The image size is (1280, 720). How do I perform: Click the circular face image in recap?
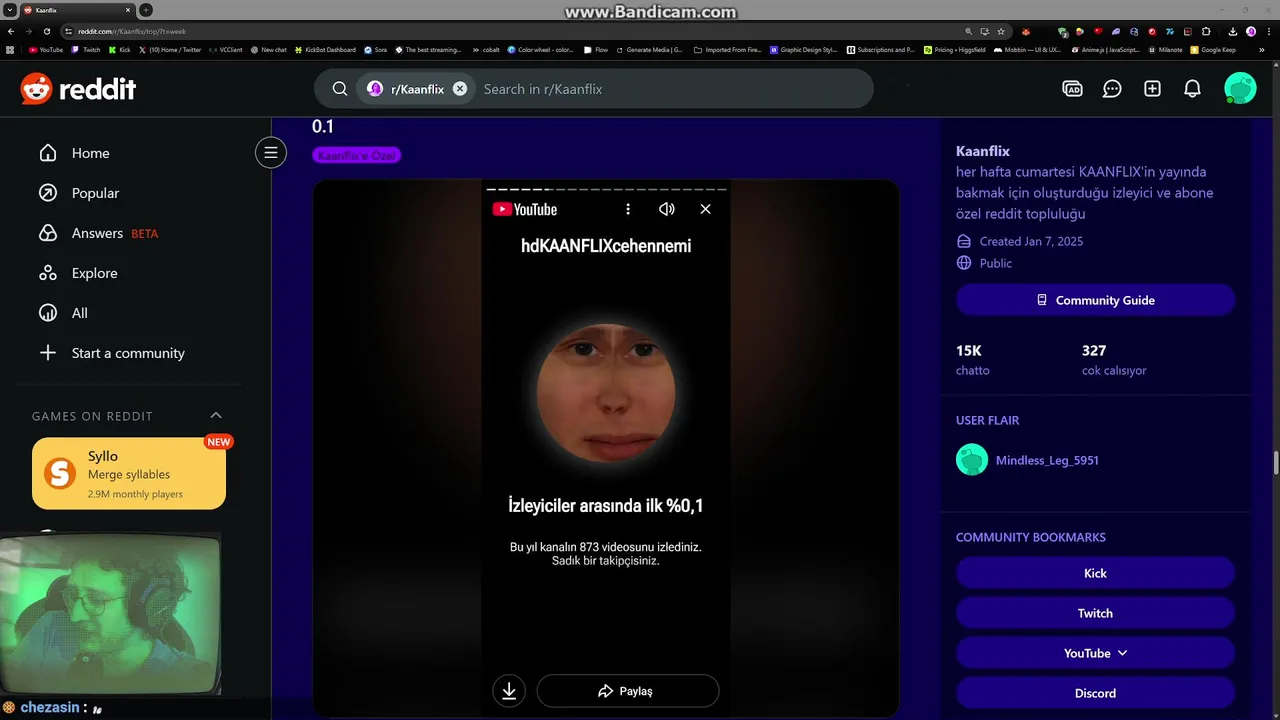[x=606, y=392]
